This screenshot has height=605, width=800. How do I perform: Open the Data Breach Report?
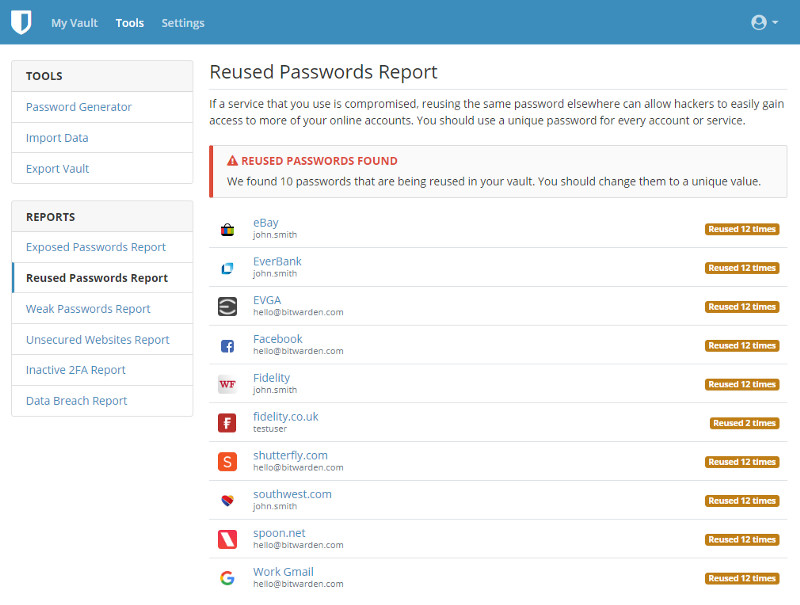77,401
